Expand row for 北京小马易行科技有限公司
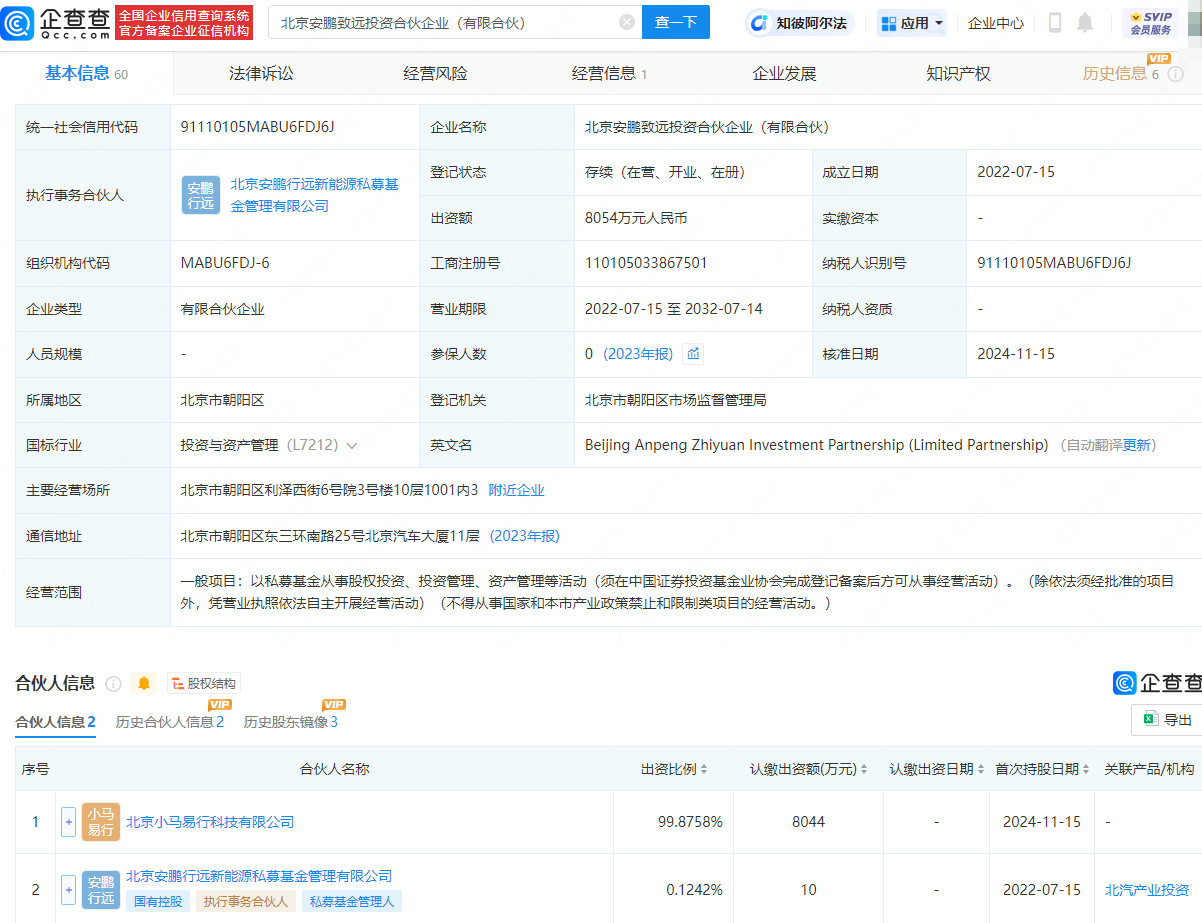 click(x=68, y=822)
